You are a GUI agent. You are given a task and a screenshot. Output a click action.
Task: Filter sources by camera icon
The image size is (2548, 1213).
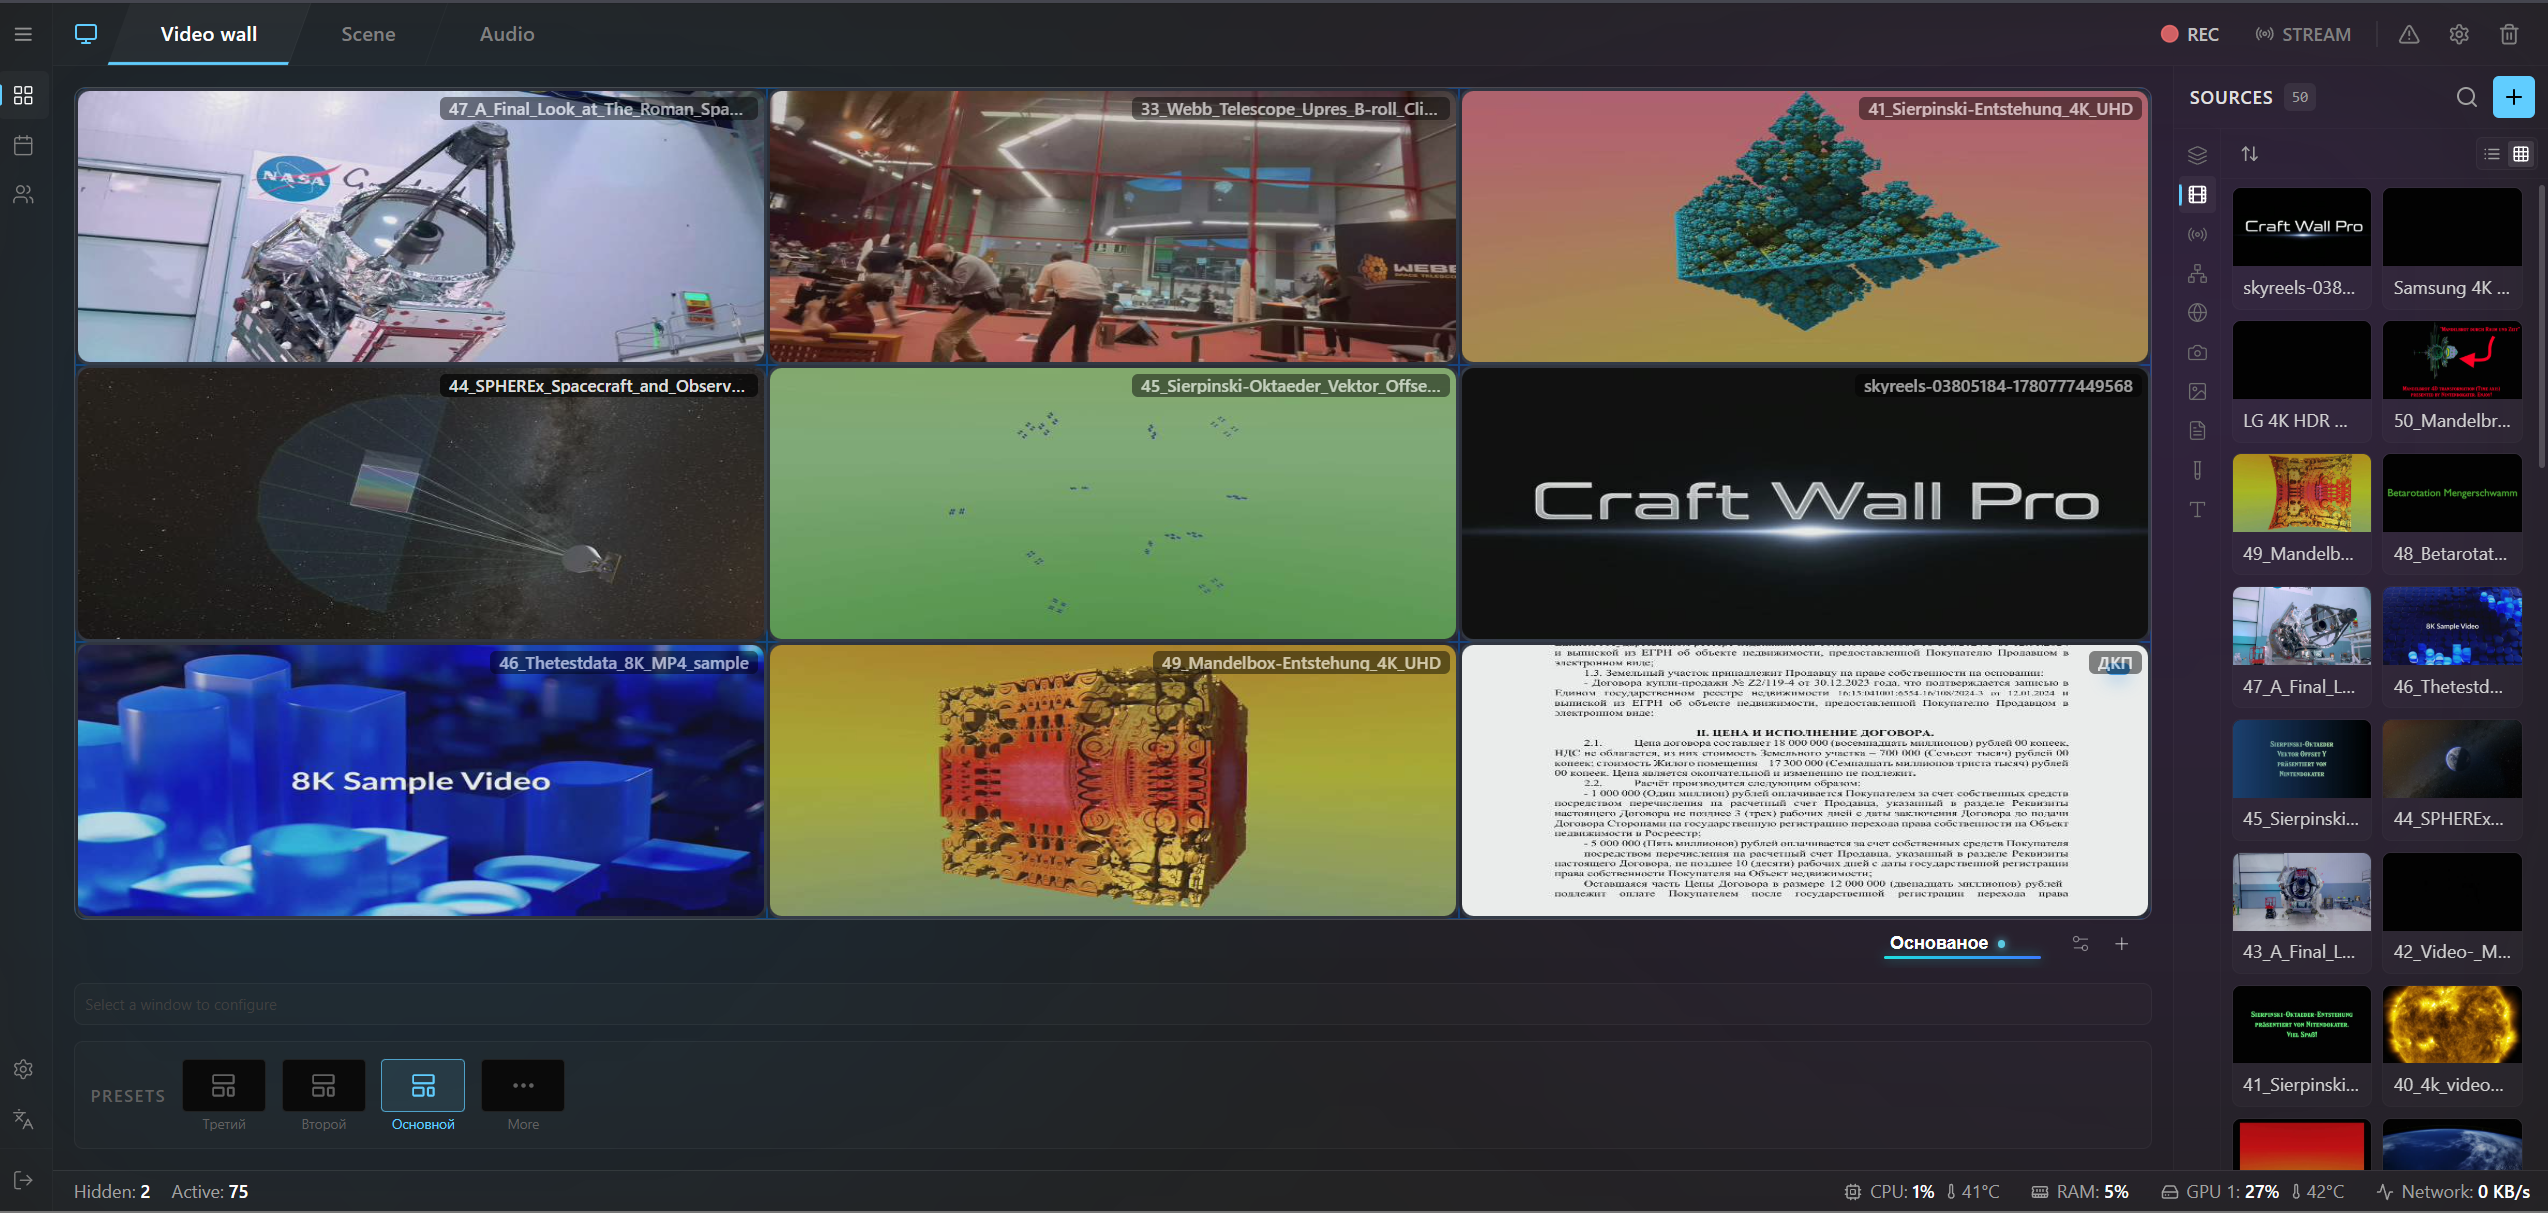pos(2197,352)
